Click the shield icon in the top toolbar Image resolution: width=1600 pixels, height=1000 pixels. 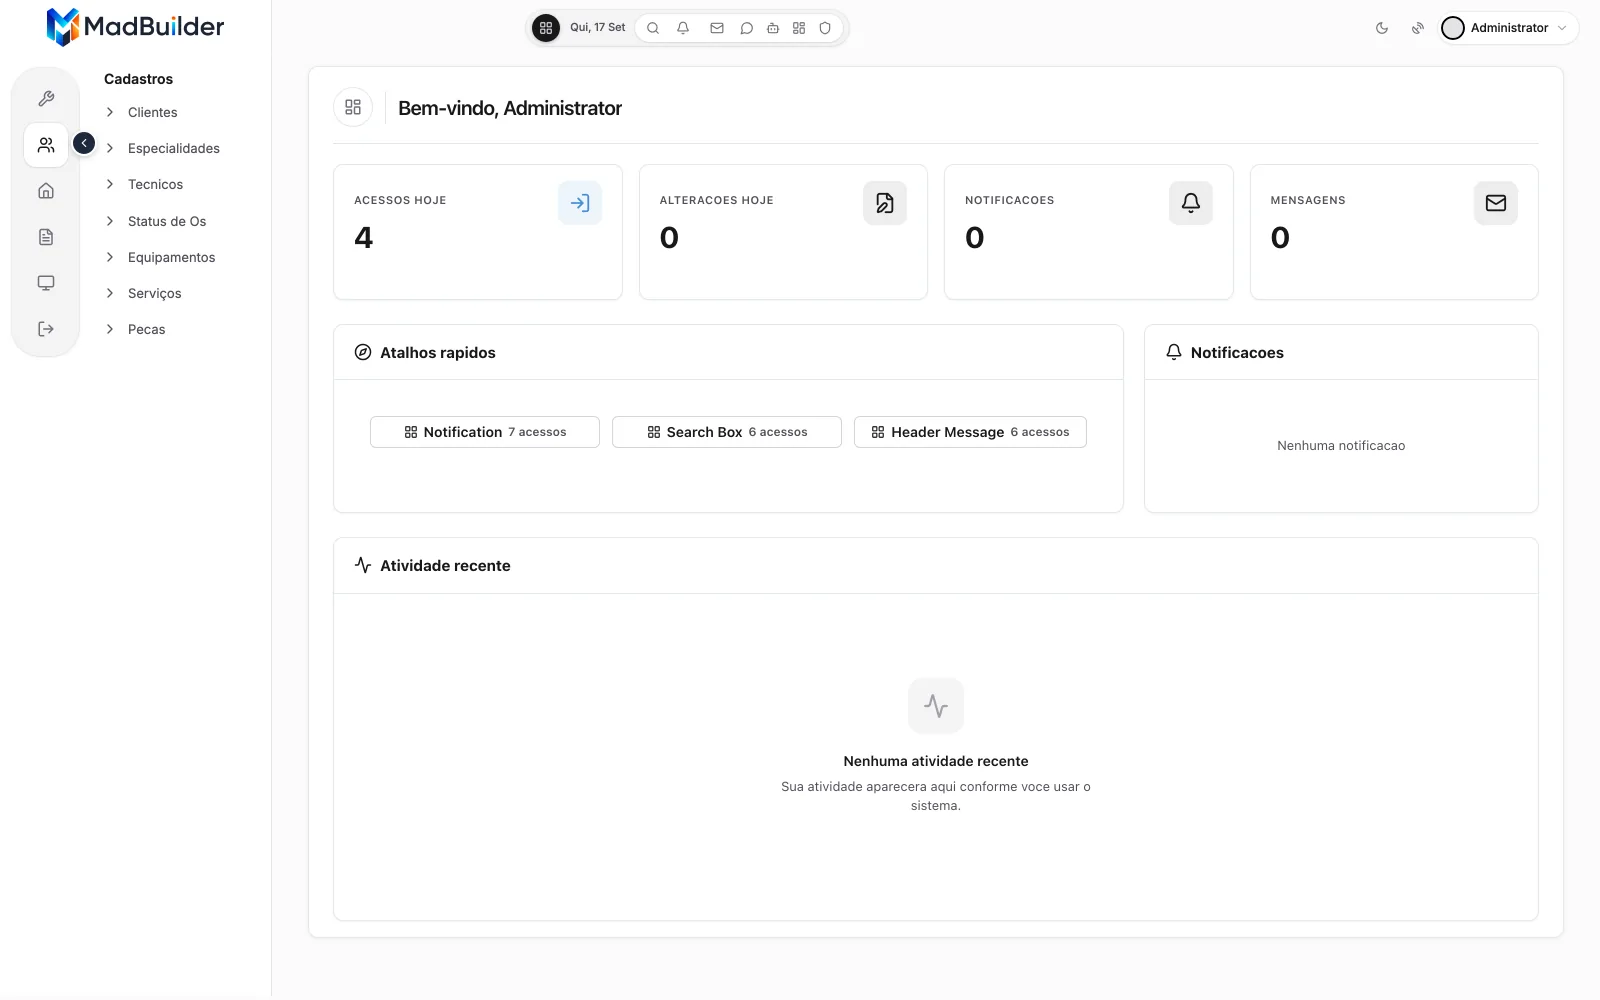[x=825, y=28]
